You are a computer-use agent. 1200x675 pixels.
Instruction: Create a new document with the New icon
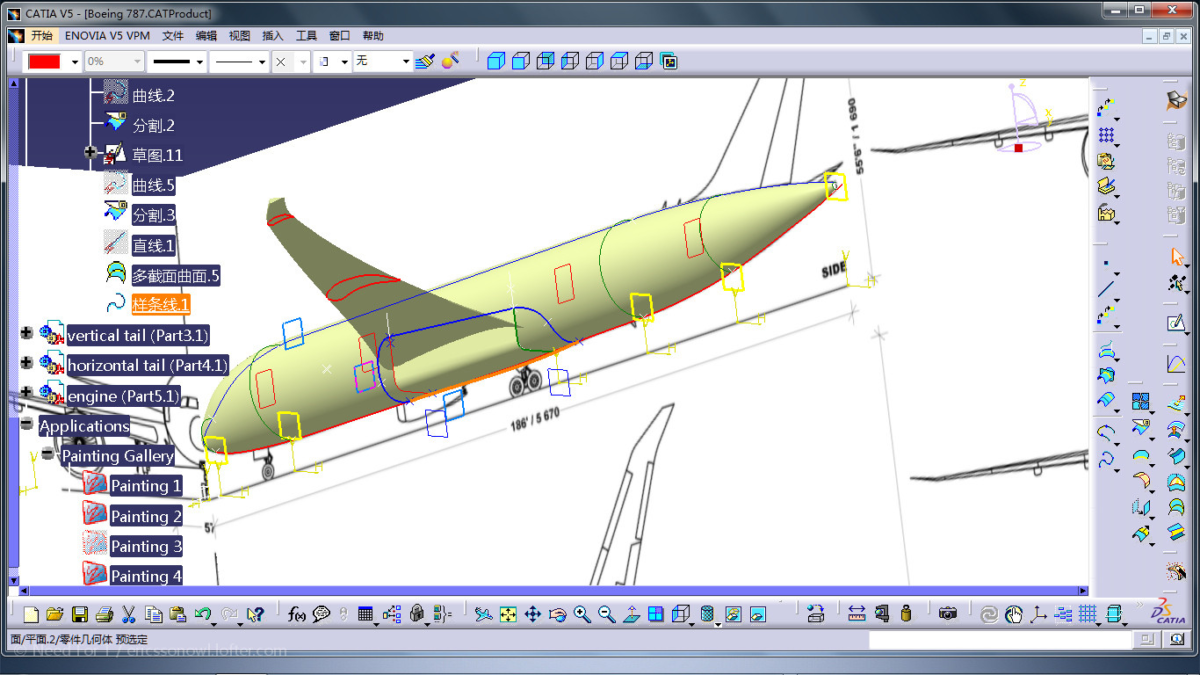tap(31, 614)
